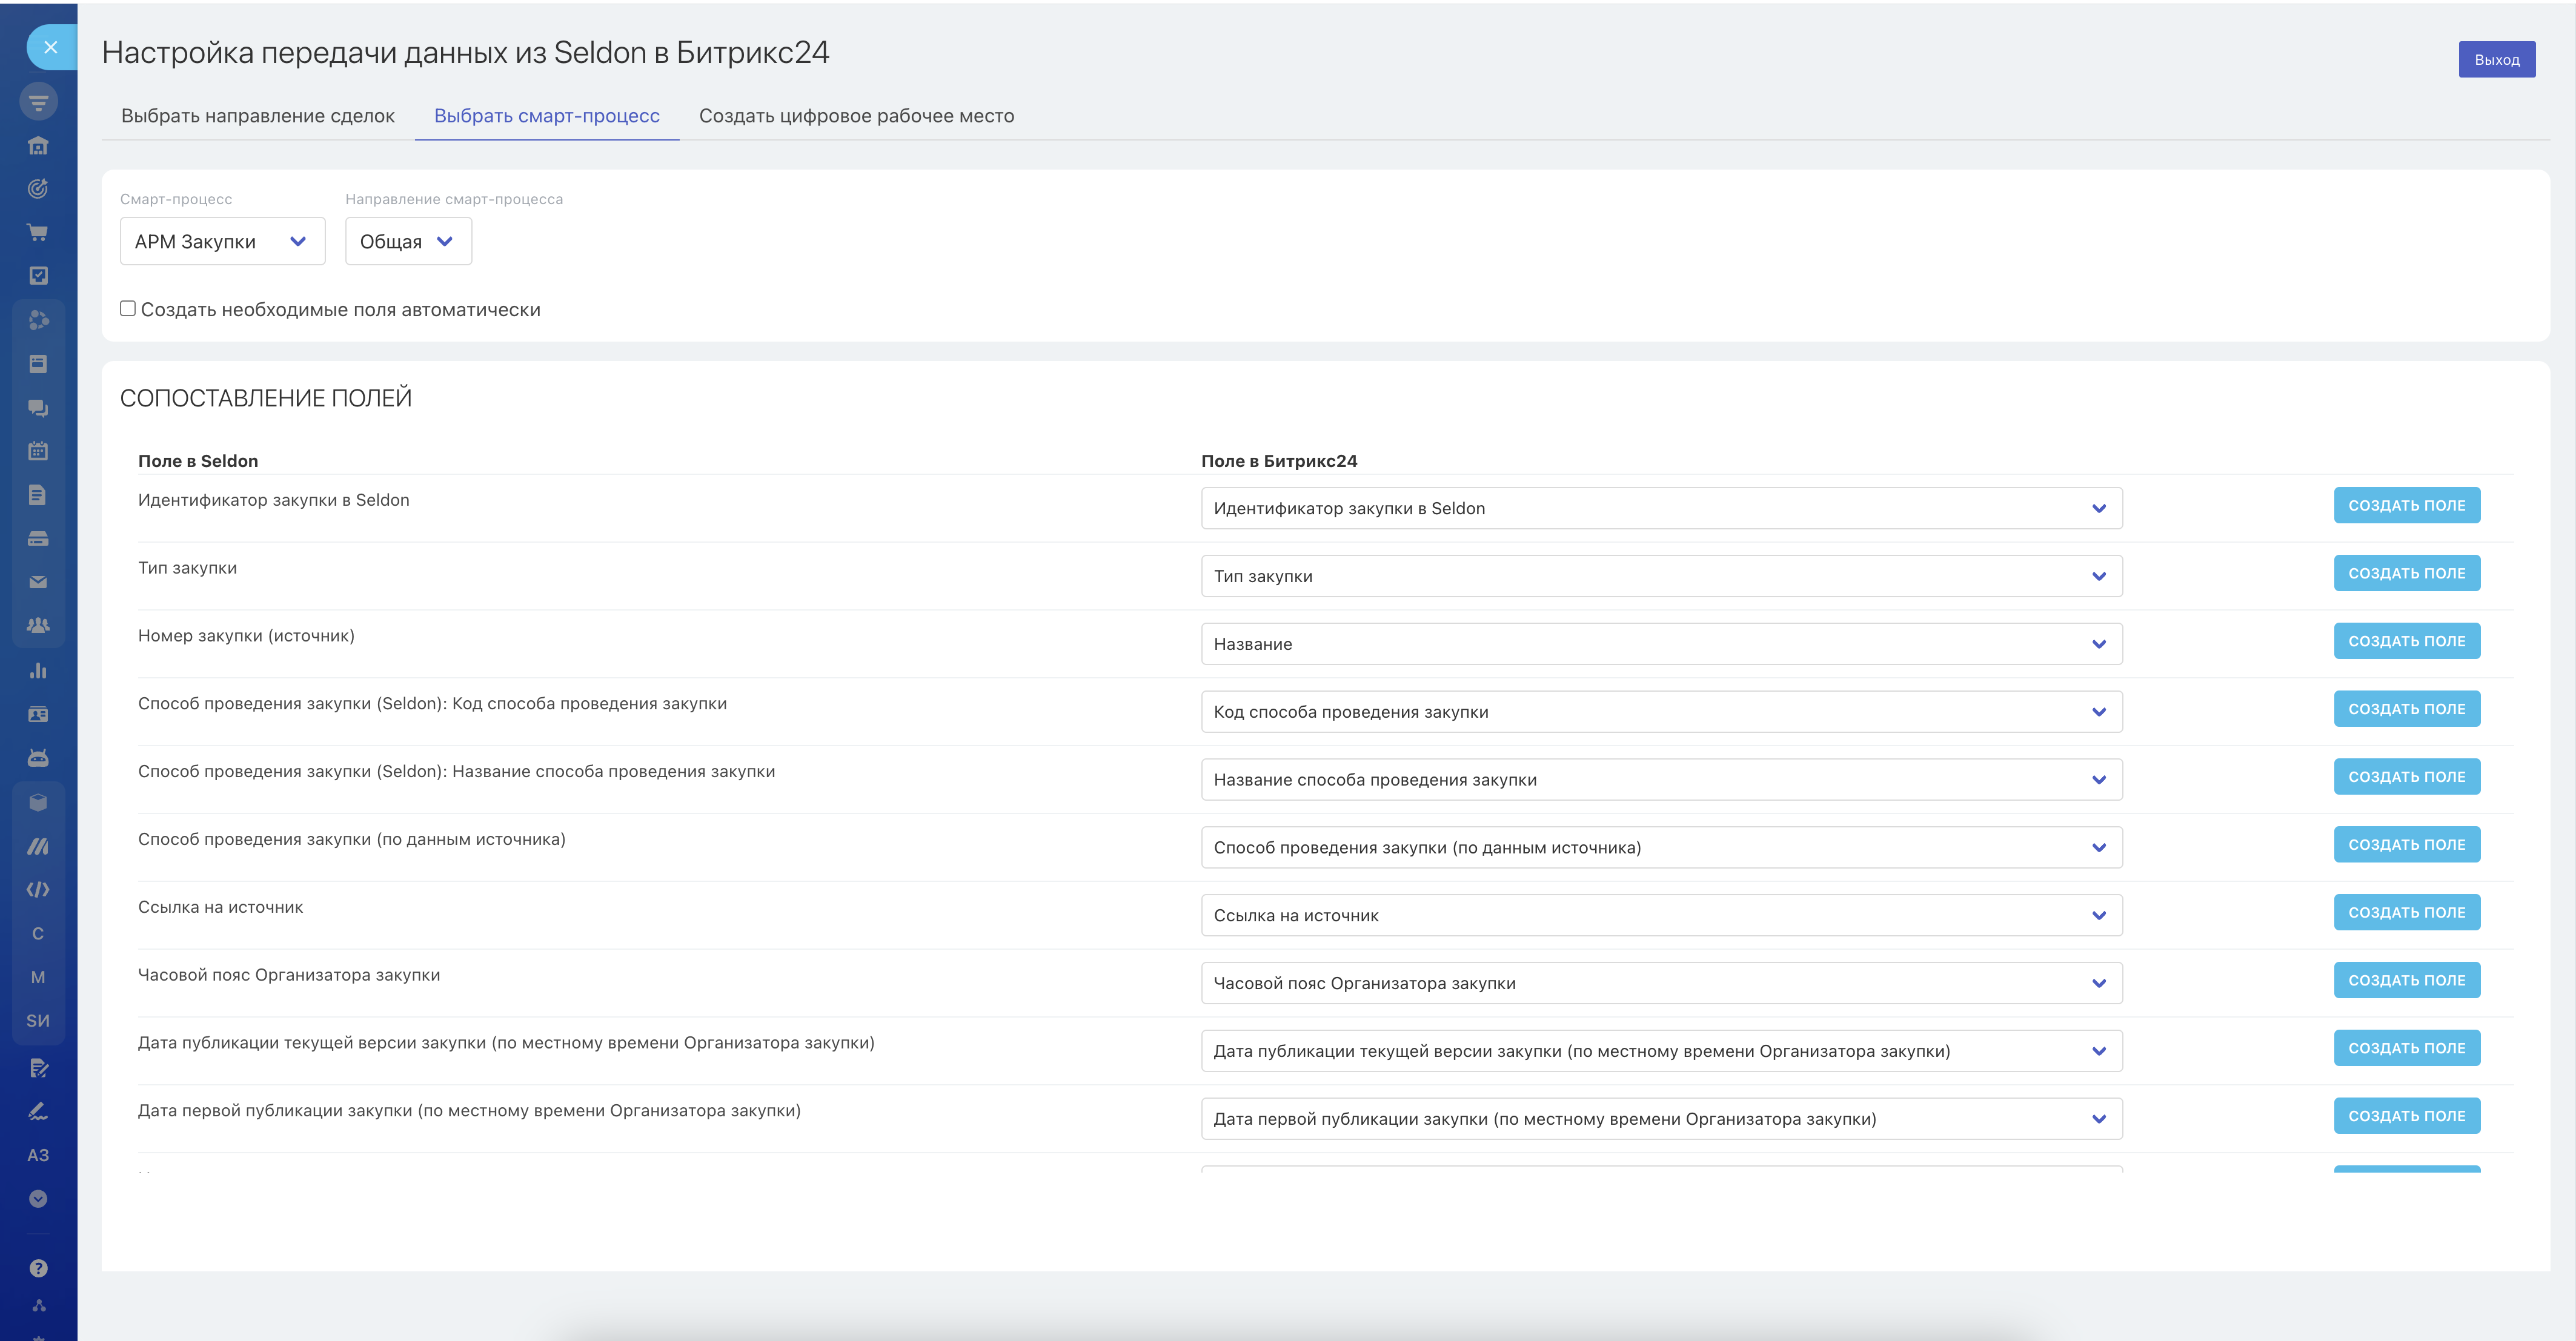Click the shopping cart icon in sidebar
2576x1341 pixels.
[x=38, y=233]
